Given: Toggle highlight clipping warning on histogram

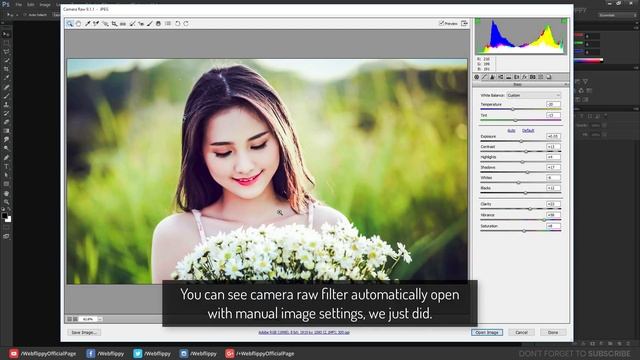Looking at the screenshot, I should [564, 21].
